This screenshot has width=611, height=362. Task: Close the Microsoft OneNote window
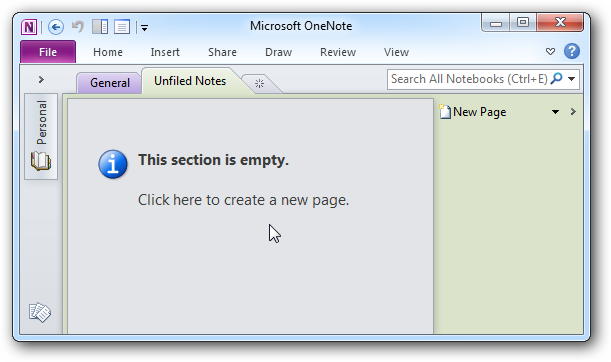560,22
